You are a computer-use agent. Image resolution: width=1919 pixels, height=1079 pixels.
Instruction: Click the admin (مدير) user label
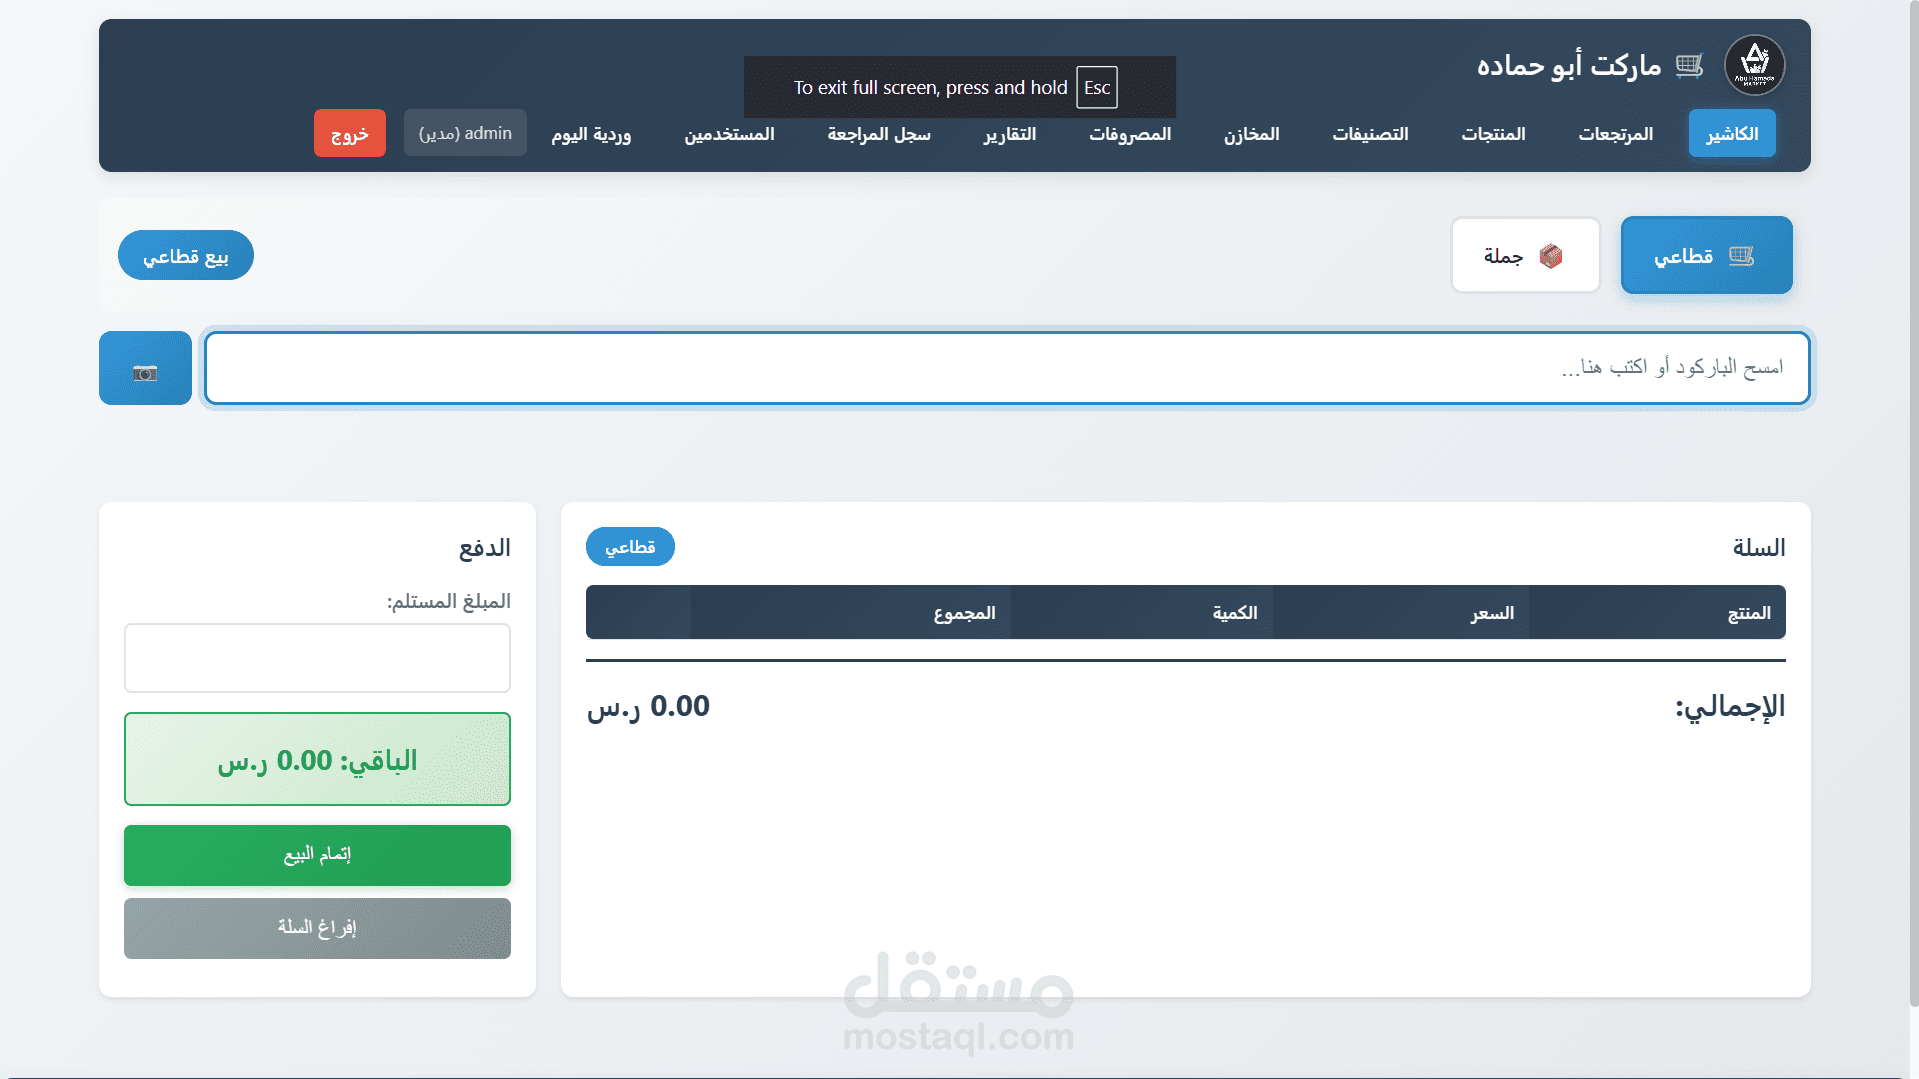(464, 131)
